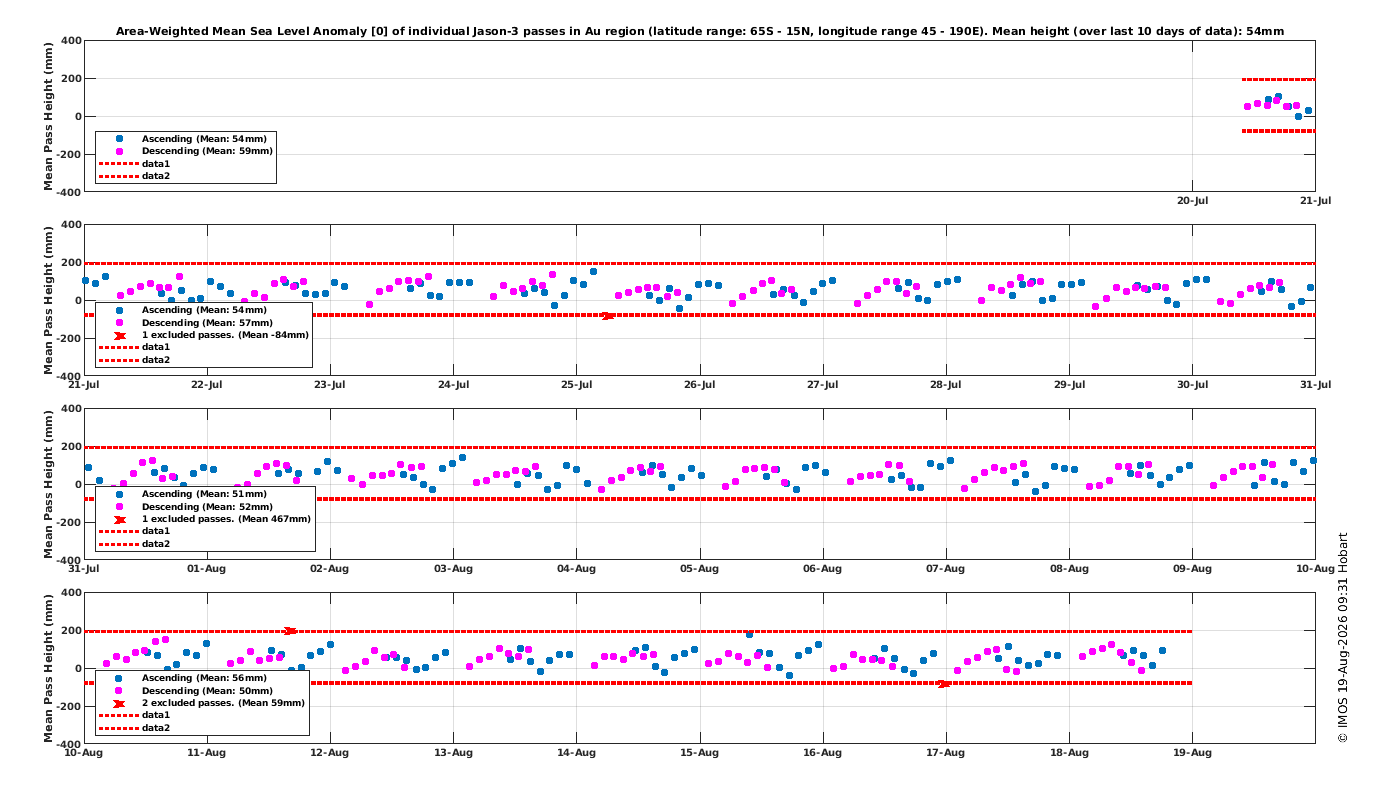Click the 16-Aug tick label
This screenshot has height=800, width=1400.
(x=823, y=753)
